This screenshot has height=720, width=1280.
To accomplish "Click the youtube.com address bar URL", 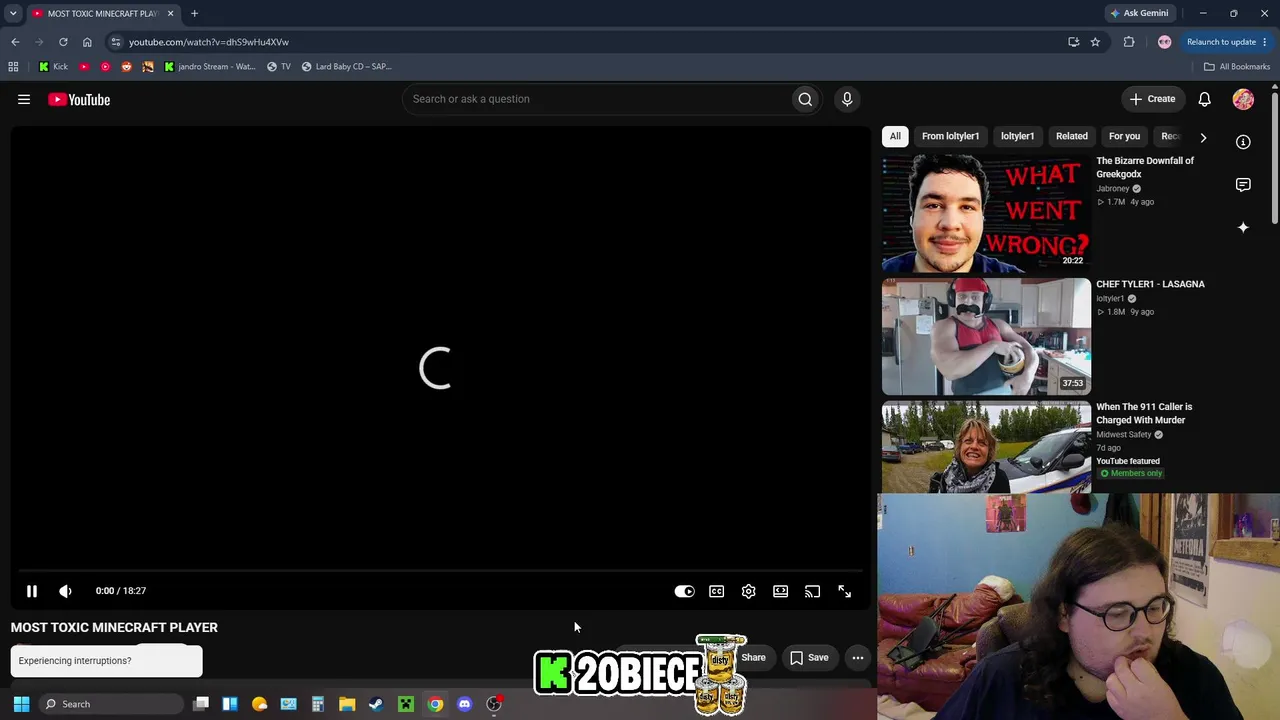I will click(x=209, y=42).
